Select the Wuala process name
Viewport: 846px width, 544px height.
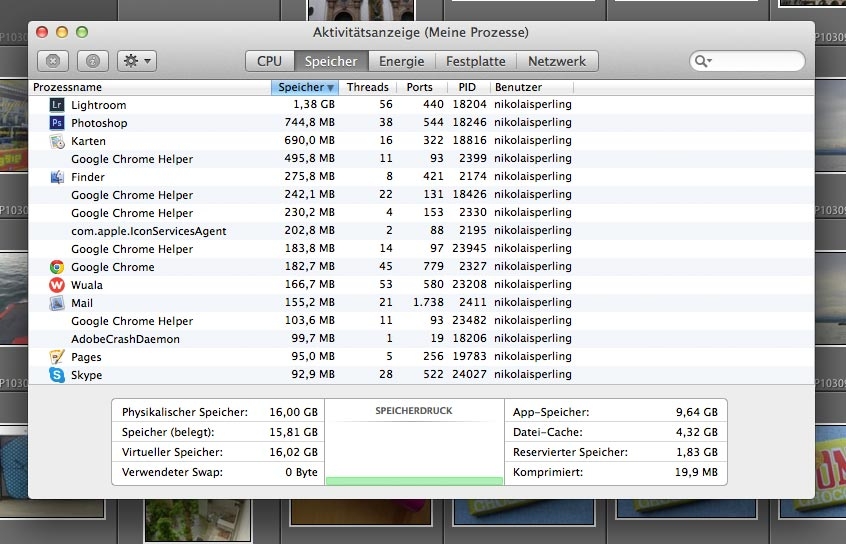tap(87, 285)
